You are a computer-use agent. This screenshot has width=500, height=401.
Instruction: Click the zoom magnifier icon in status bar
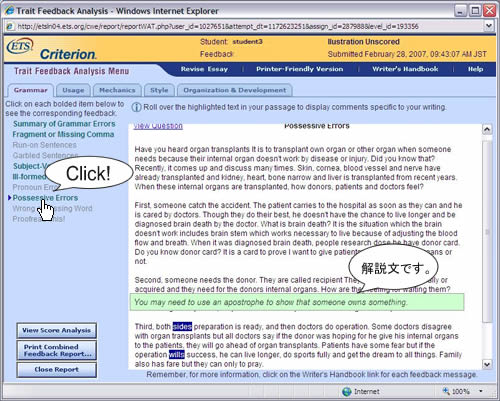pyautogui.click(x=446, y=391)
